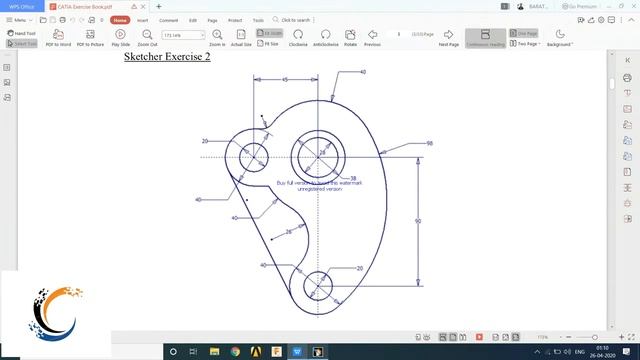Viewport: 640px width, 360px height.
Task: Click the bottom-most right sidebar icon
Action: point(627,219)
